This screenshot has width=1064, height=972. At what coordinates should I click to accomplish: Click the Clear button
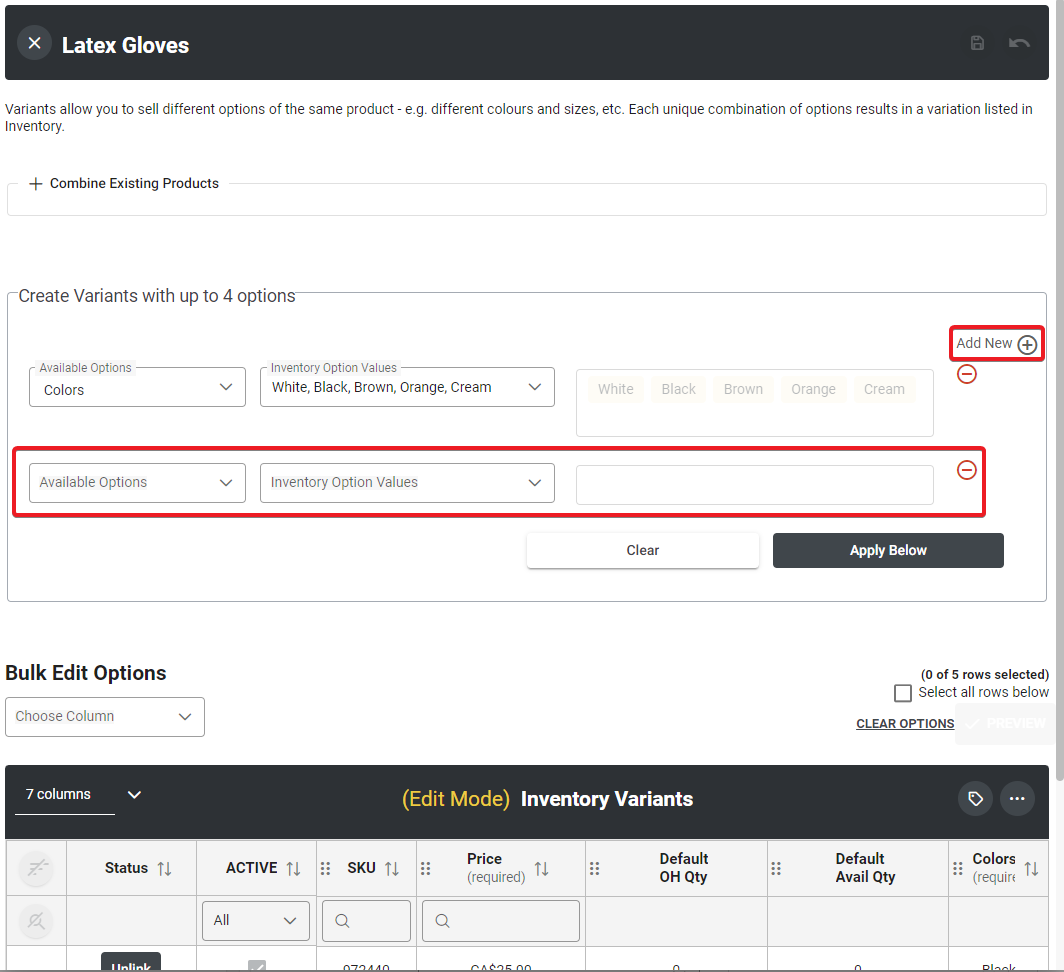pyautogui.click(x=642, y=550)
